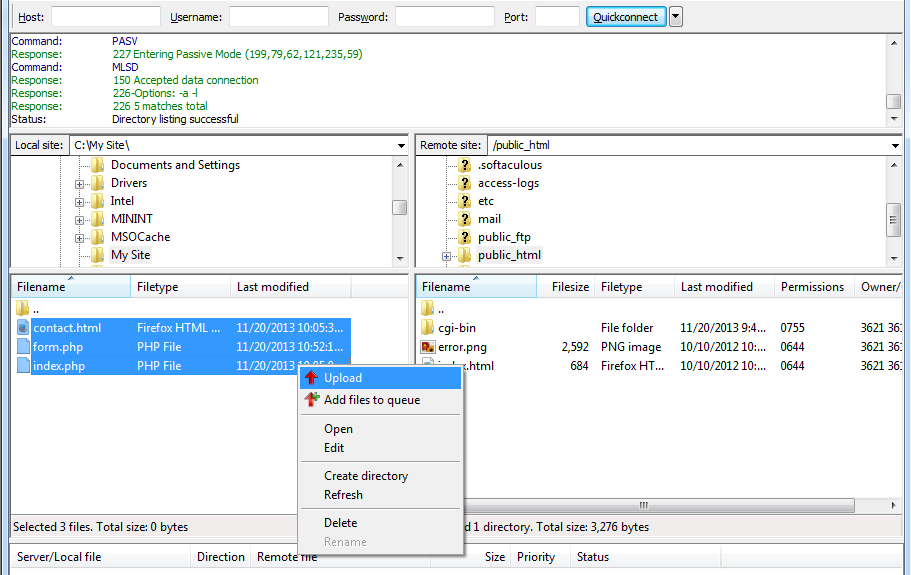The width and height of the screenshot is (911, 575).
Task: Click the contact.html file icon
Action: (x=24, y=328)
